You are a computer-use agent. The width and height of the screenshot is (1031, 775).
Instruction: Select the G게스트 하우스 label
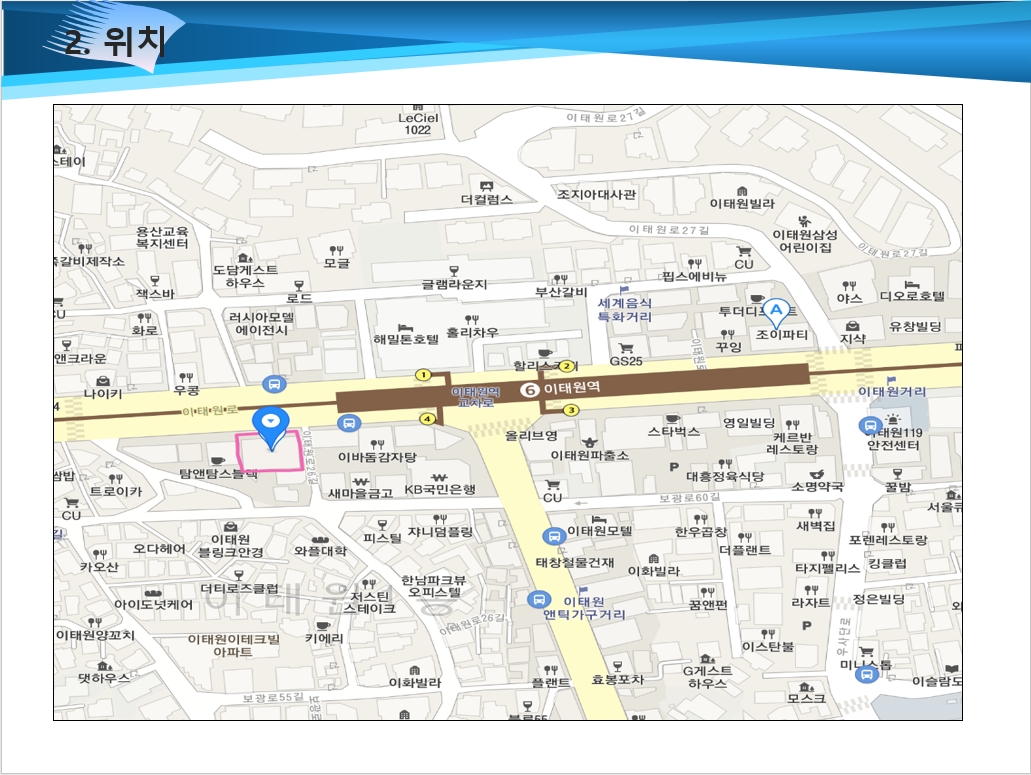click(x=707, y=677)
